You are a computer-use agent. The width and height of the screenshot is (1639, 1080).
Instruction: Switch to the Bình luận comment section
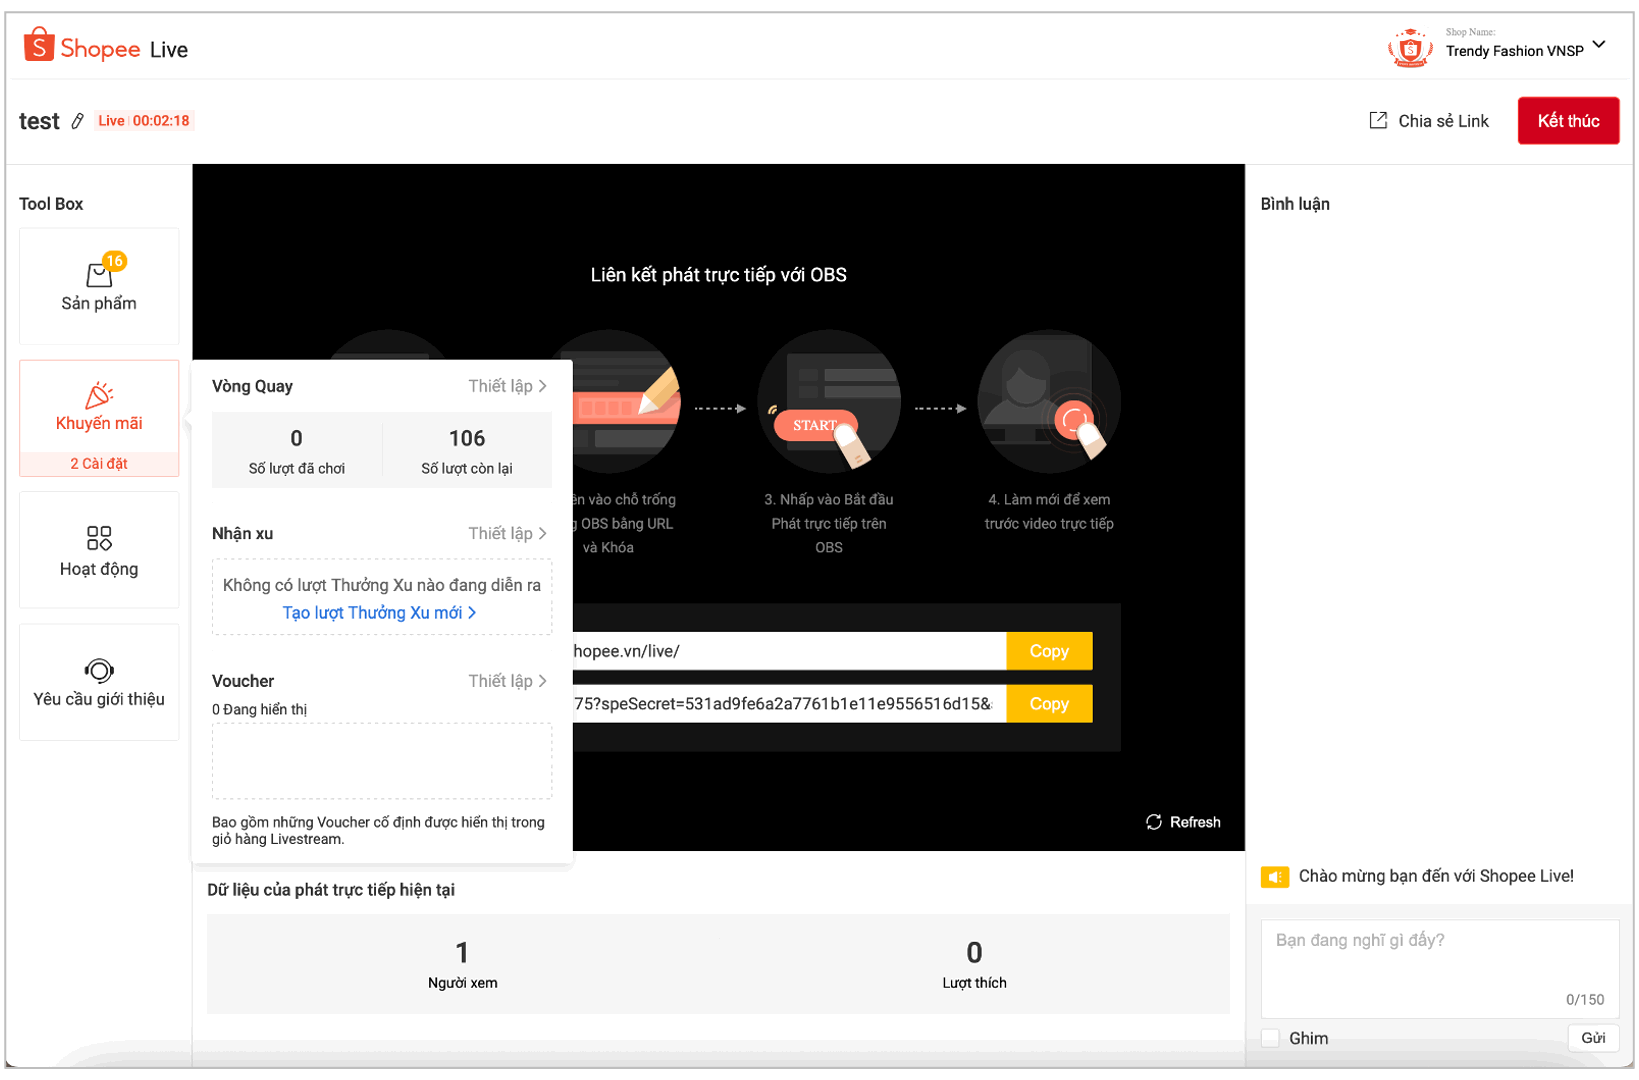click(1296, 203)
